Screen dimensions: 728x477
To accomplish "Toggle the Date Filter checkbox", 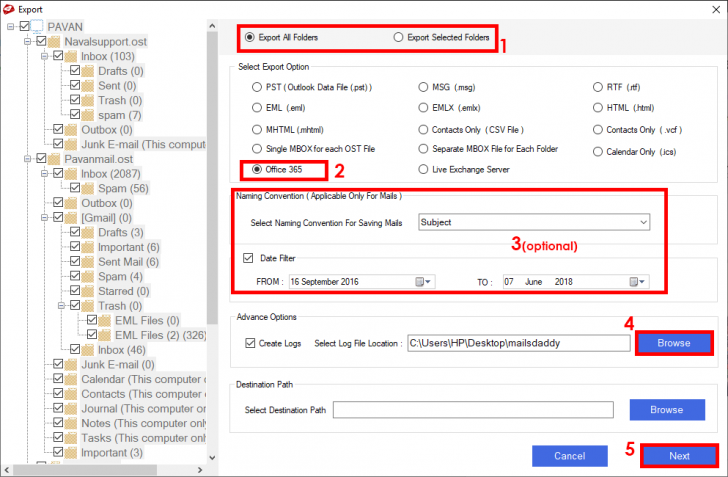I will (248, 258).
